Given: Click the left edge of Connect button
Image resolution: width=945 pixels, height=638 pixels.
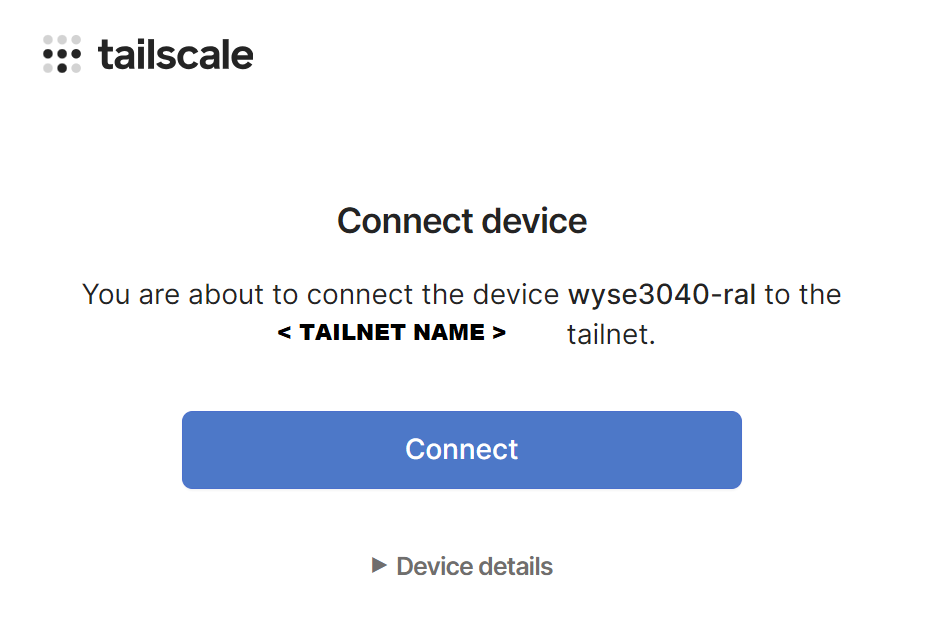Looking at the screenshot, I should tap(190, 450).
